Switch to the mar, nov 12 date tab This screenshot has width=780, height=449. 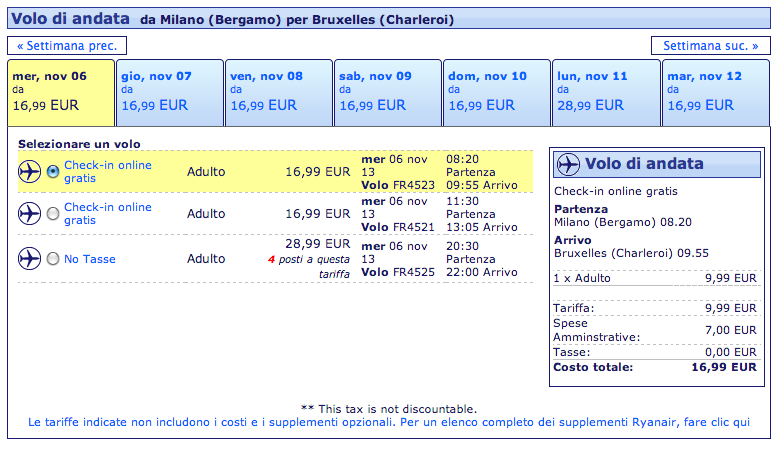[x=714, y=92]
